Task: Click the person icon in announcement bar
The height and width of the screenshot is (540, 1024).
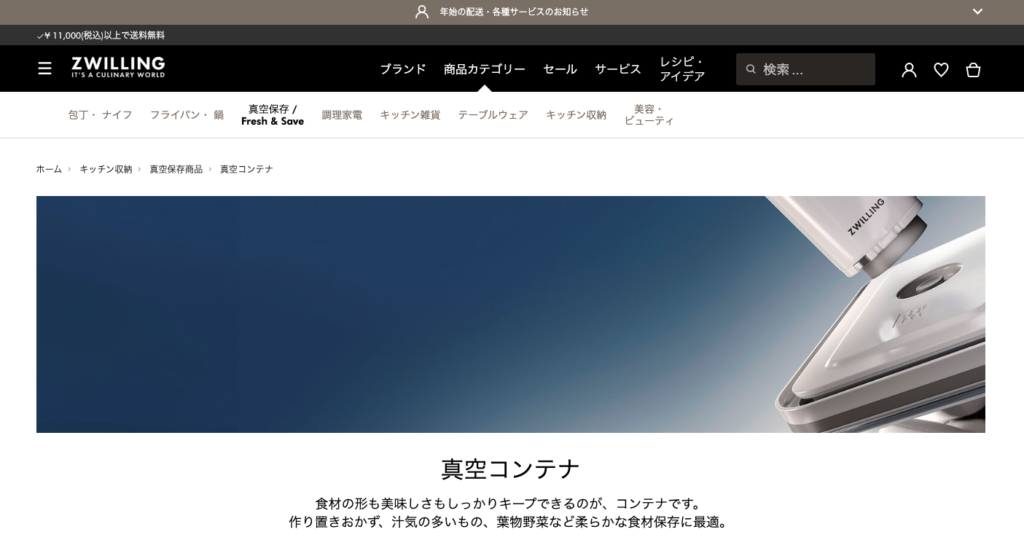Action: 422,12
